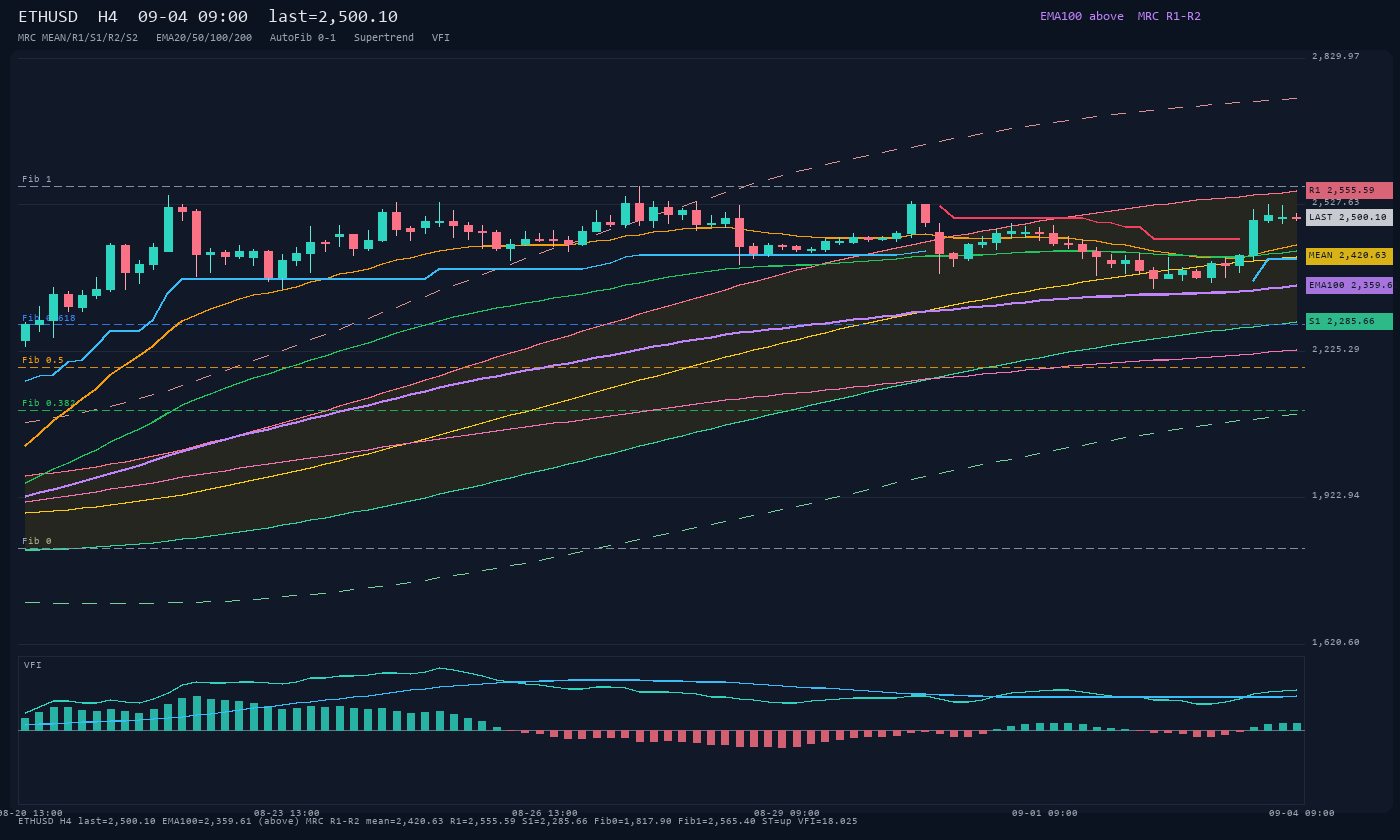Click the Fib 0.382 level label
Screen dimensions: 1400x840
click(49, 403)
